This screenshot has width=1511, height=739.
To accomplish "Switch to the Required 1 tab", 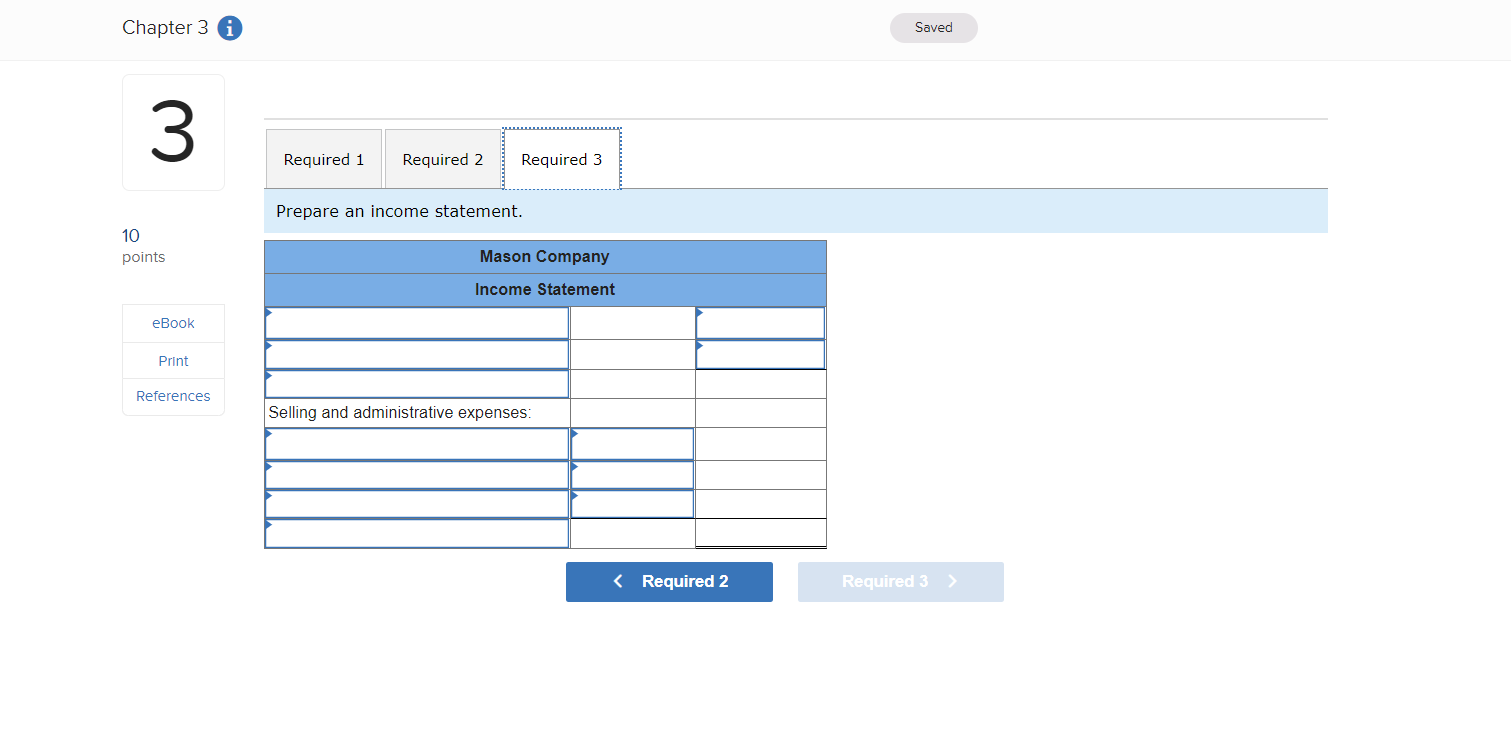I will [x=323, y=158].
